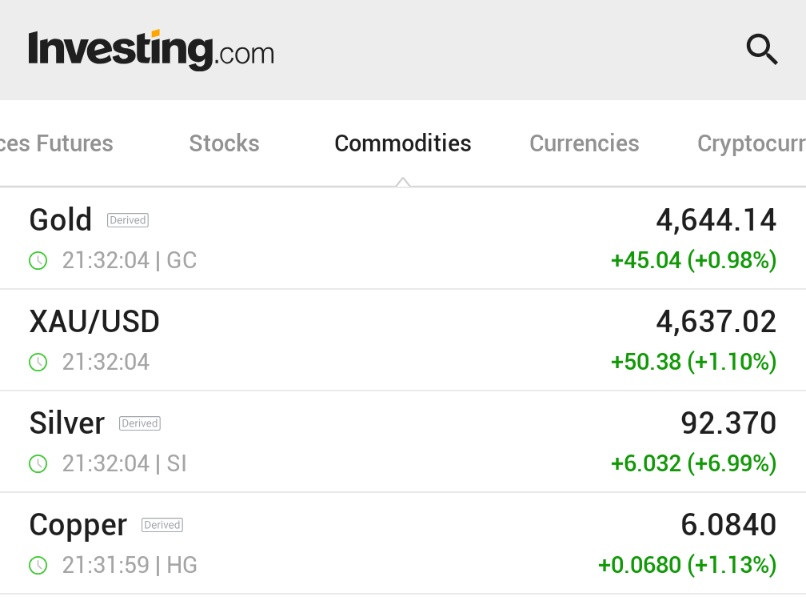Open the search magnifier icon
This screenshot has height=607, width=806.
click(761, 49)
